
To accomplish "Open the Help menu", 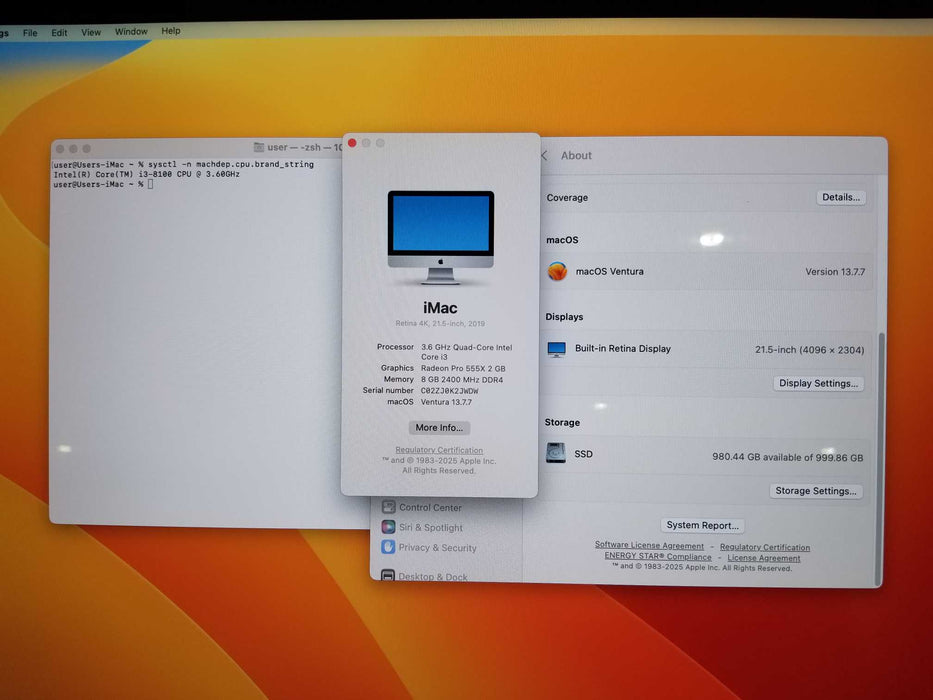I will (171, 31).
